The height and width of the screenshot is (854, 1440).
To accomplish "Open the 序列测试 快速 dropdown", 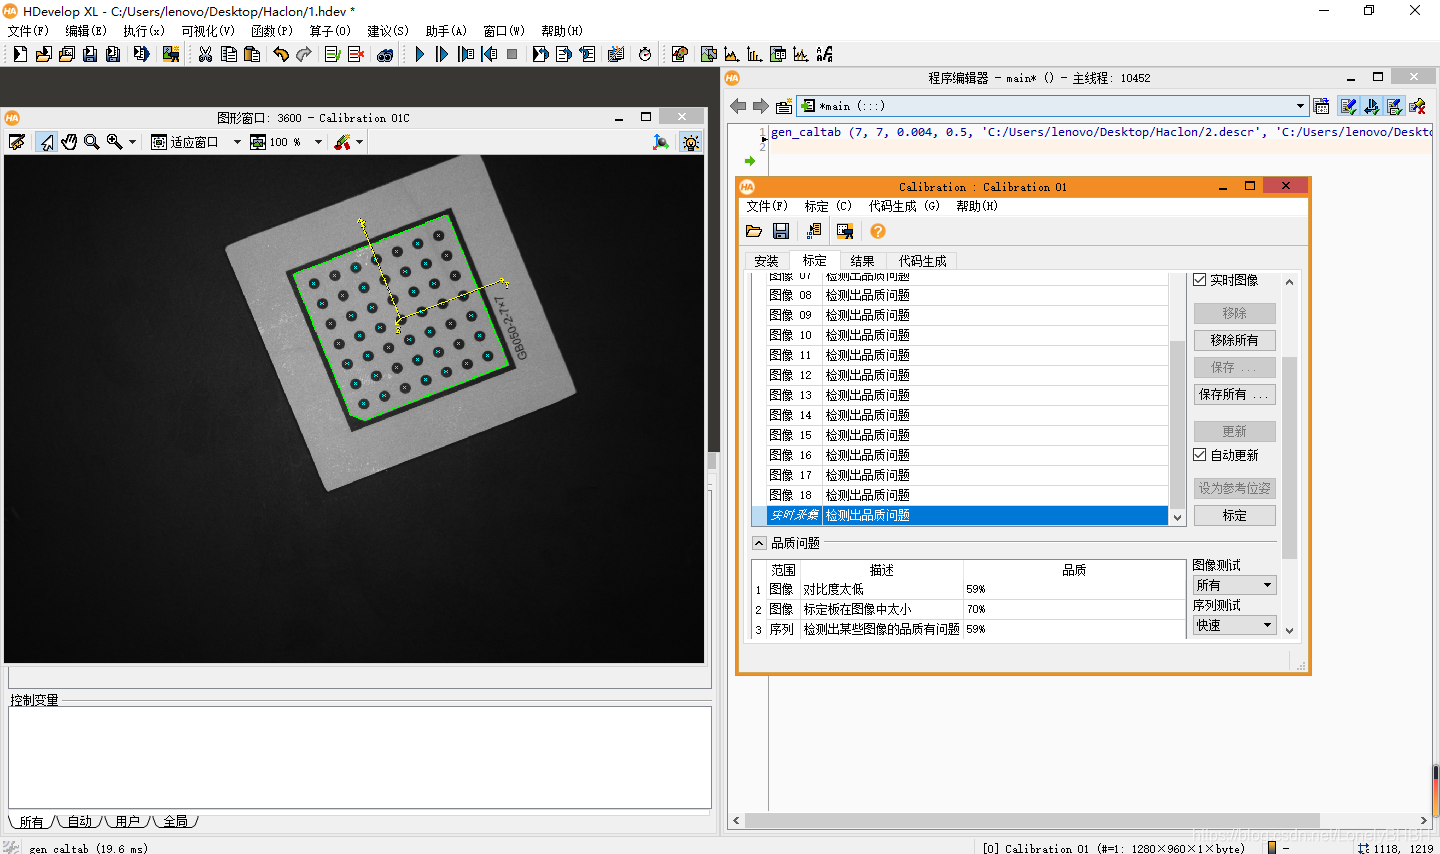I will tap(1234, 625).
